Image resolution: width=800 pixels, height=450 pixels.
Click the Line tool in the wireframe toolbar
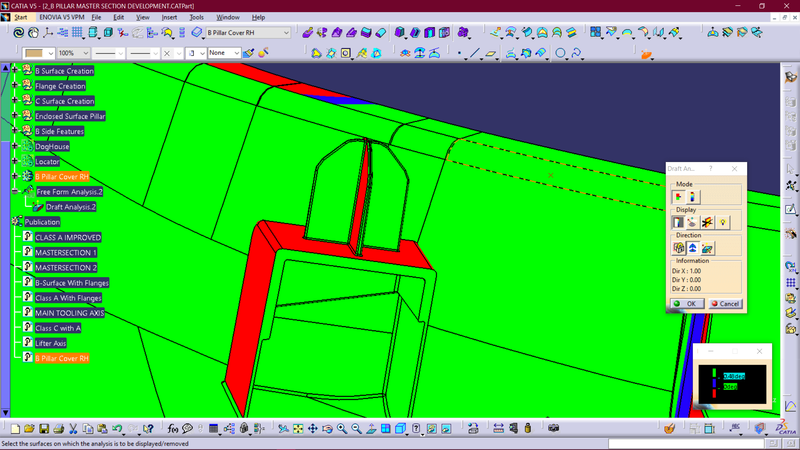click(x=474, y=53)
